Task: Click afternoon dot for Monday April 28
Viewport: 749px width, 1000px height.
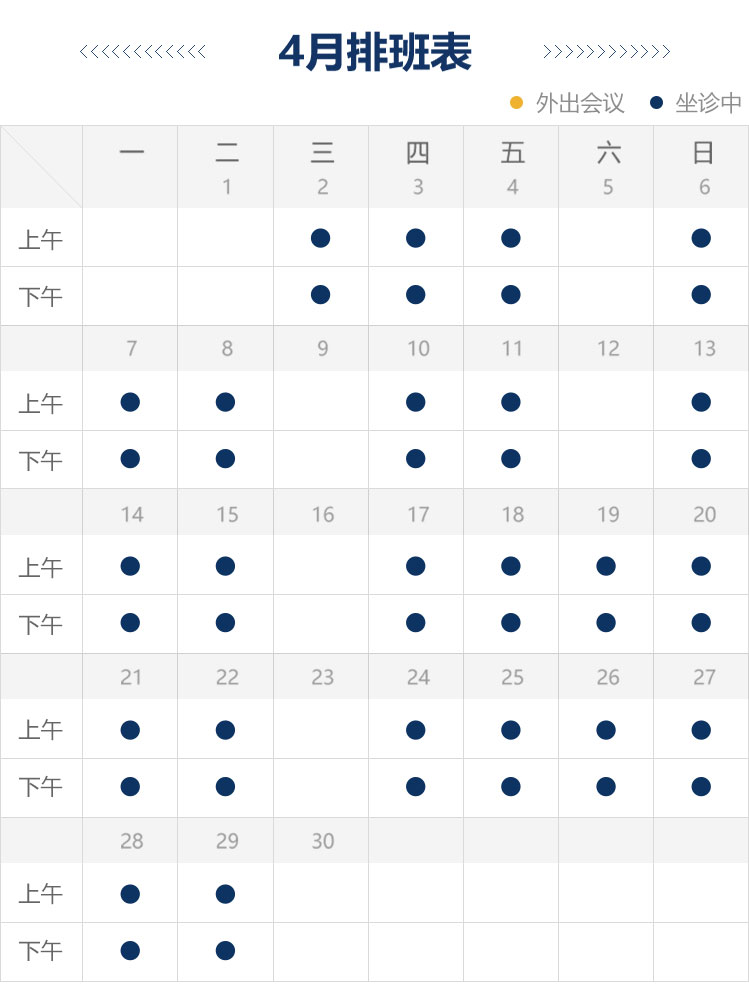Action: pos(130,950)
